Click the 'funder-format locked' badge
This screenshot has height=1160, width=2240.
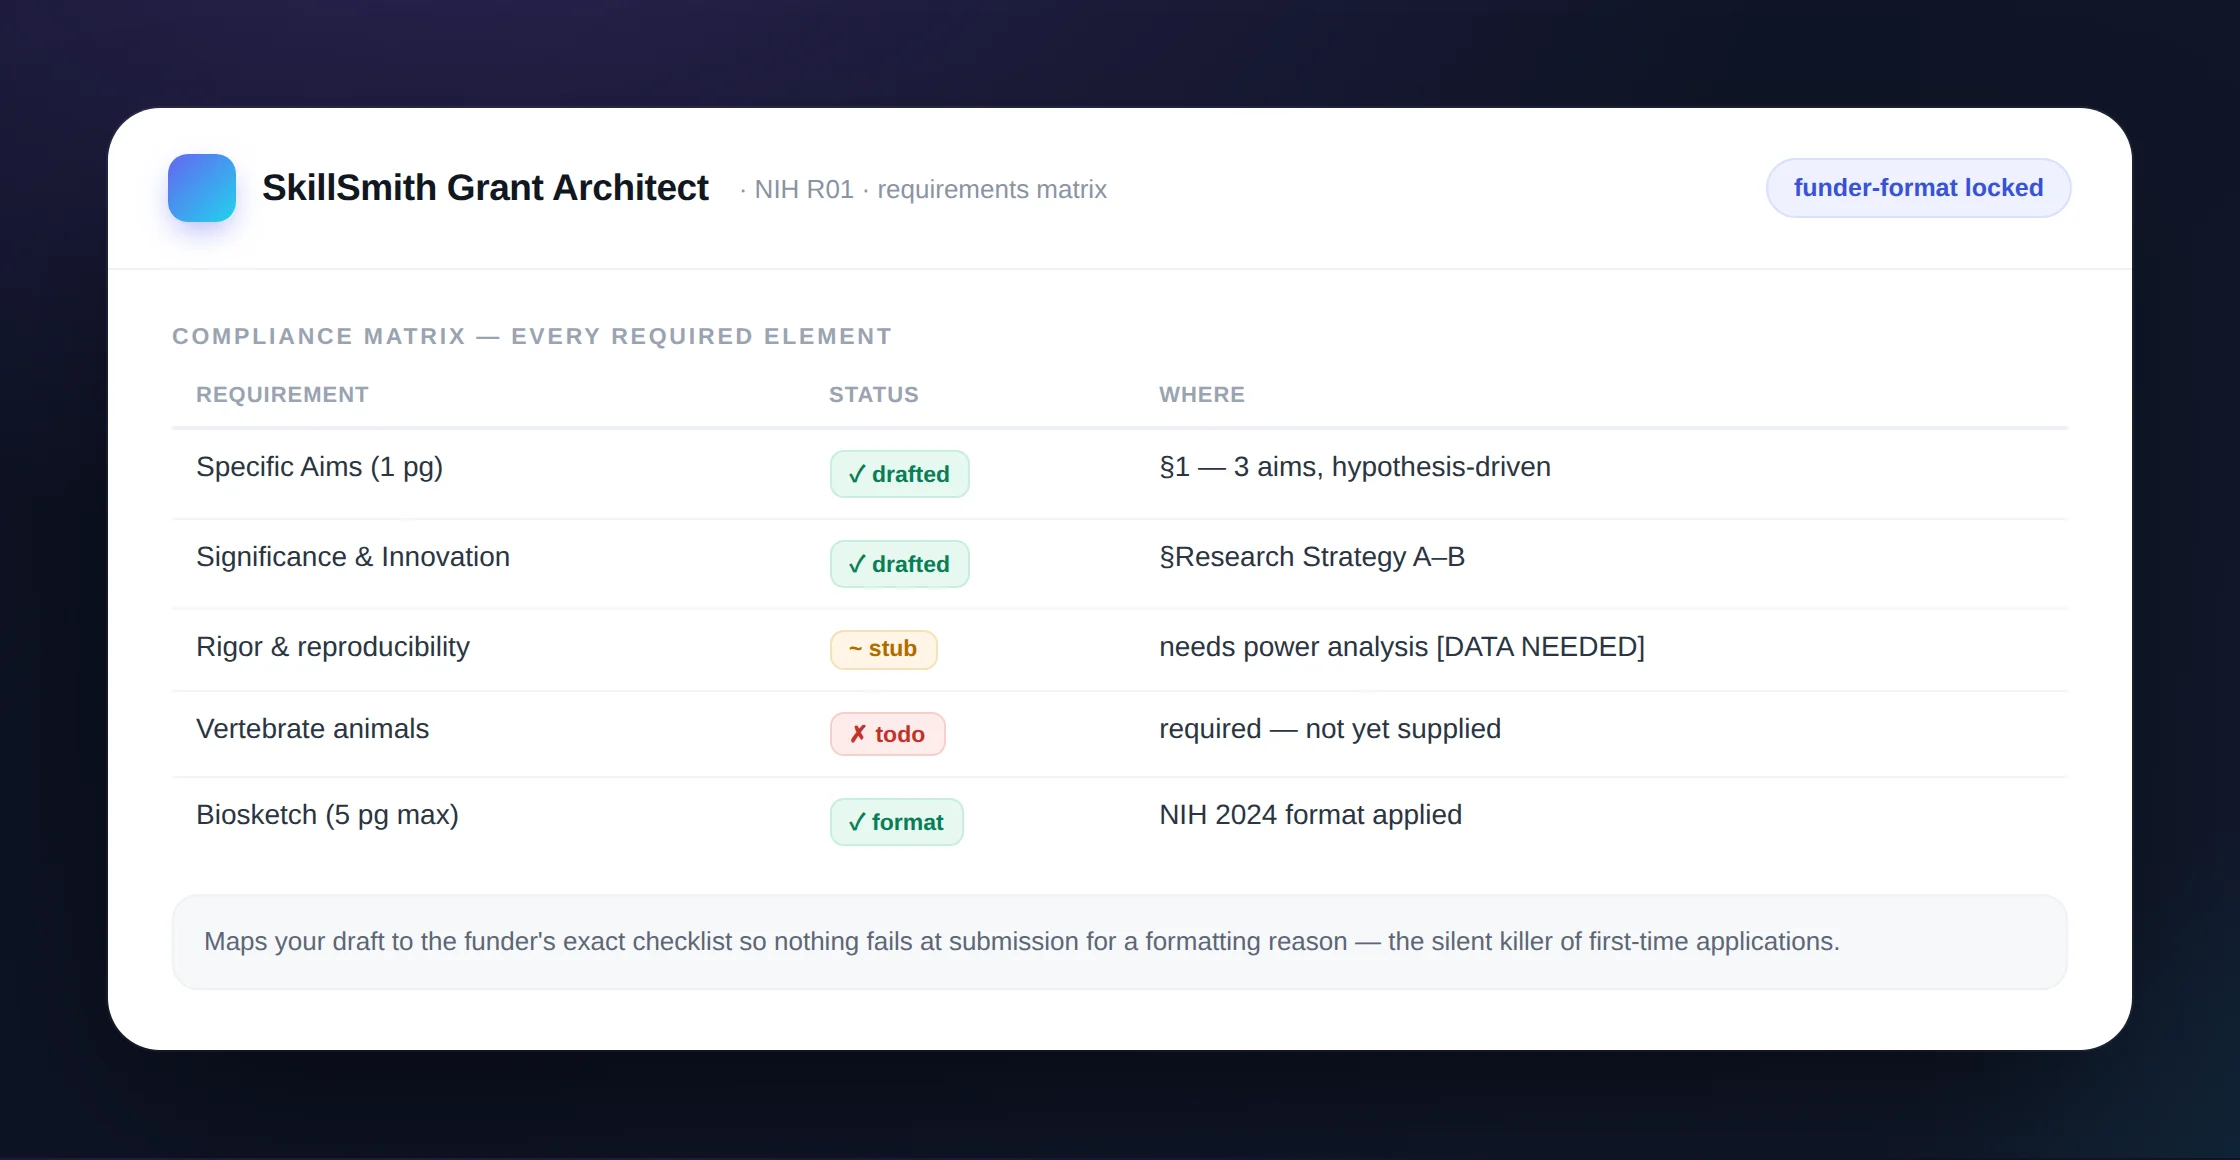tap(1918, 188)
